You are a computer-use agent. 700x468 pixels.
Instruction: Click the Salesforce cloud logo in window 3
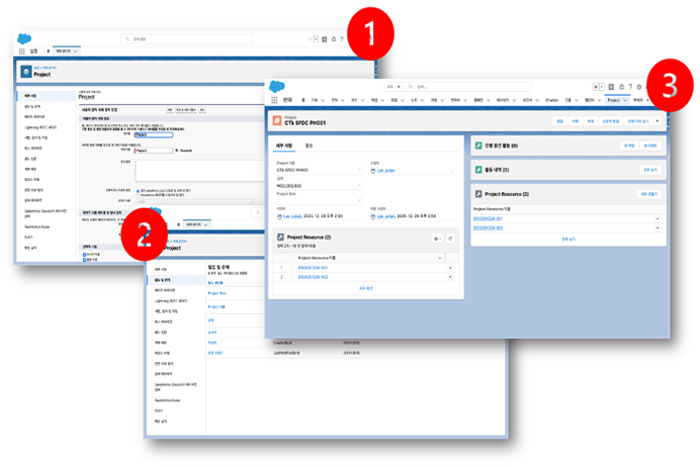[275, 86]
